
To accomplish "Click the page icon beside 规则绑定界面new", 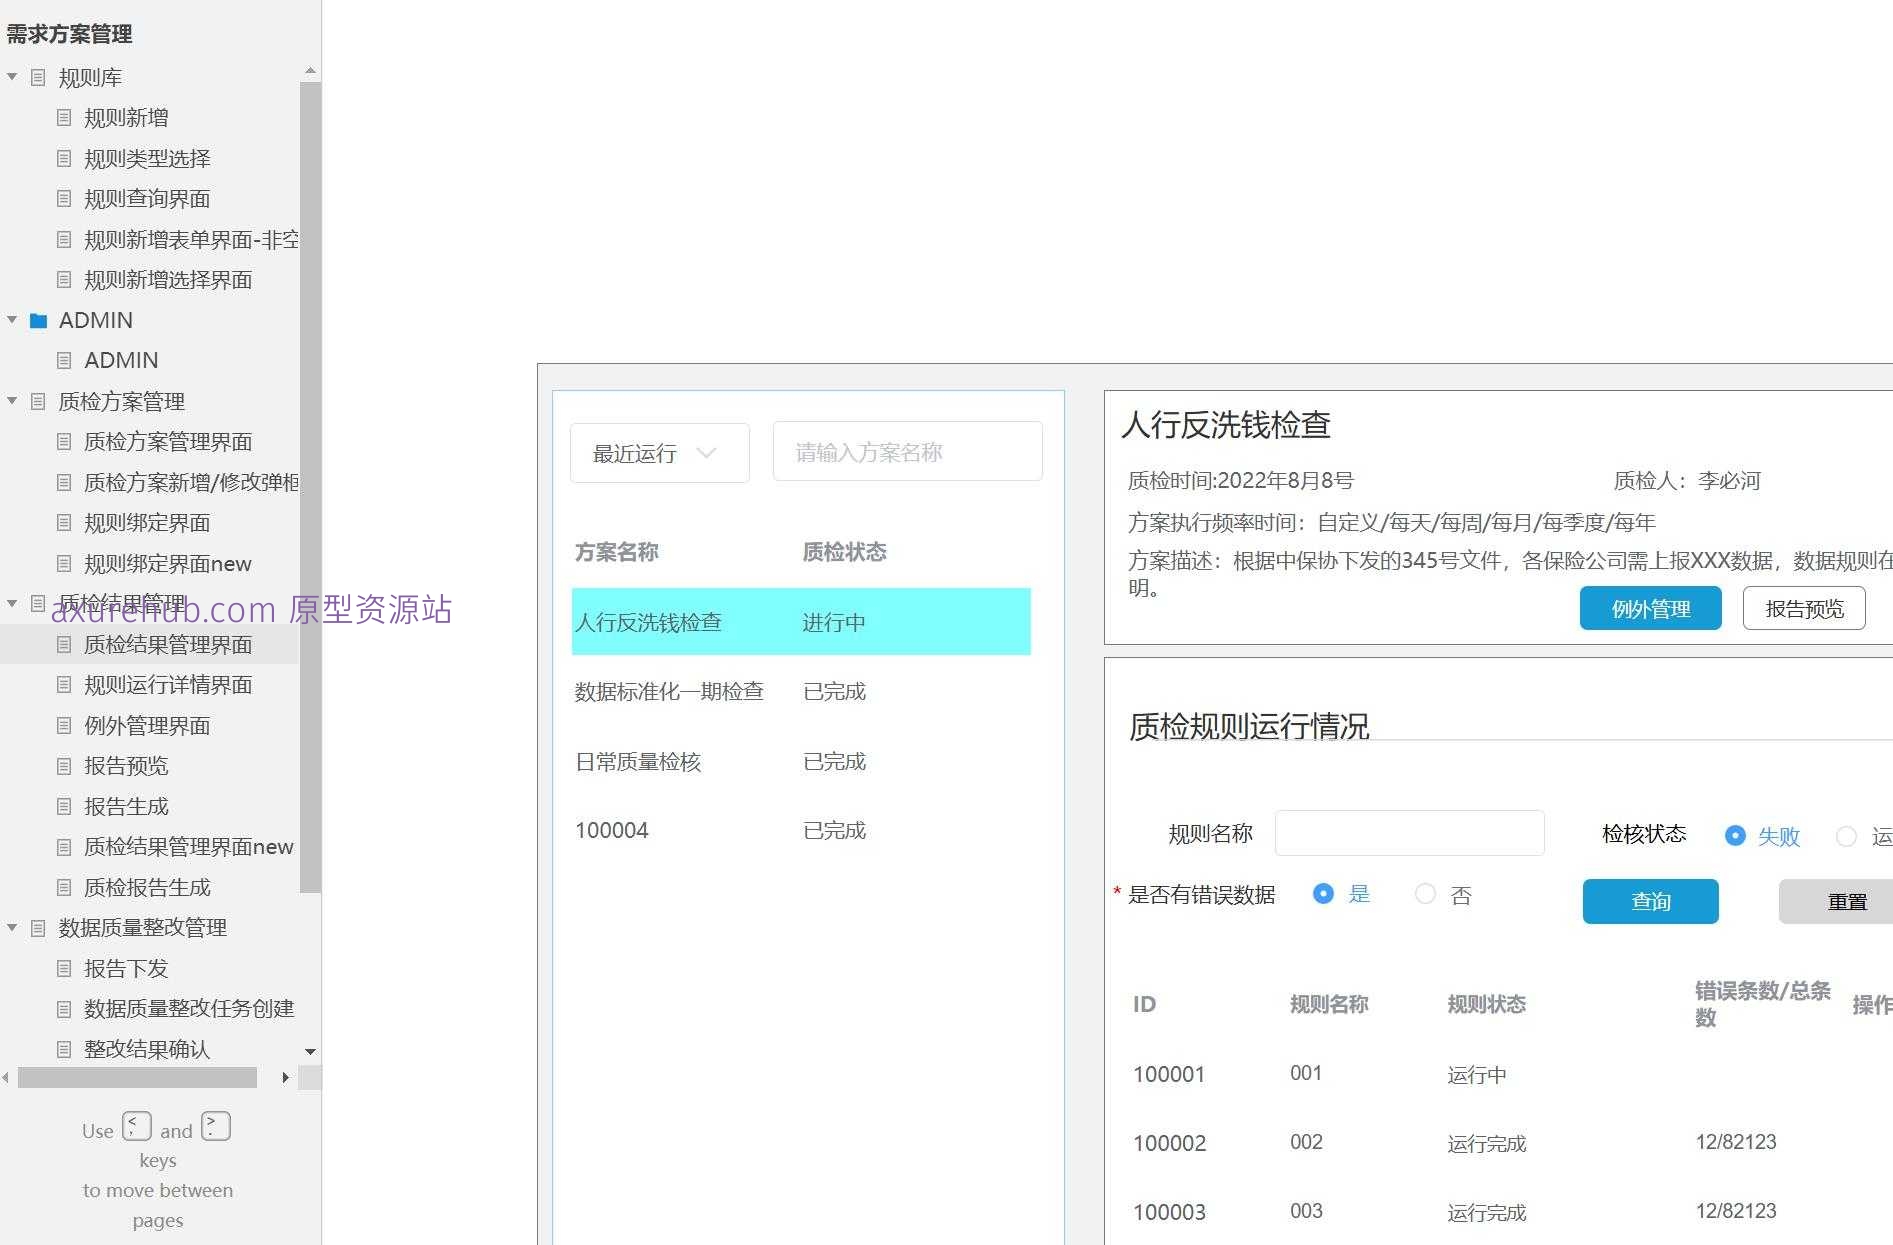I will pyautogui.click(x=63, y=563).
